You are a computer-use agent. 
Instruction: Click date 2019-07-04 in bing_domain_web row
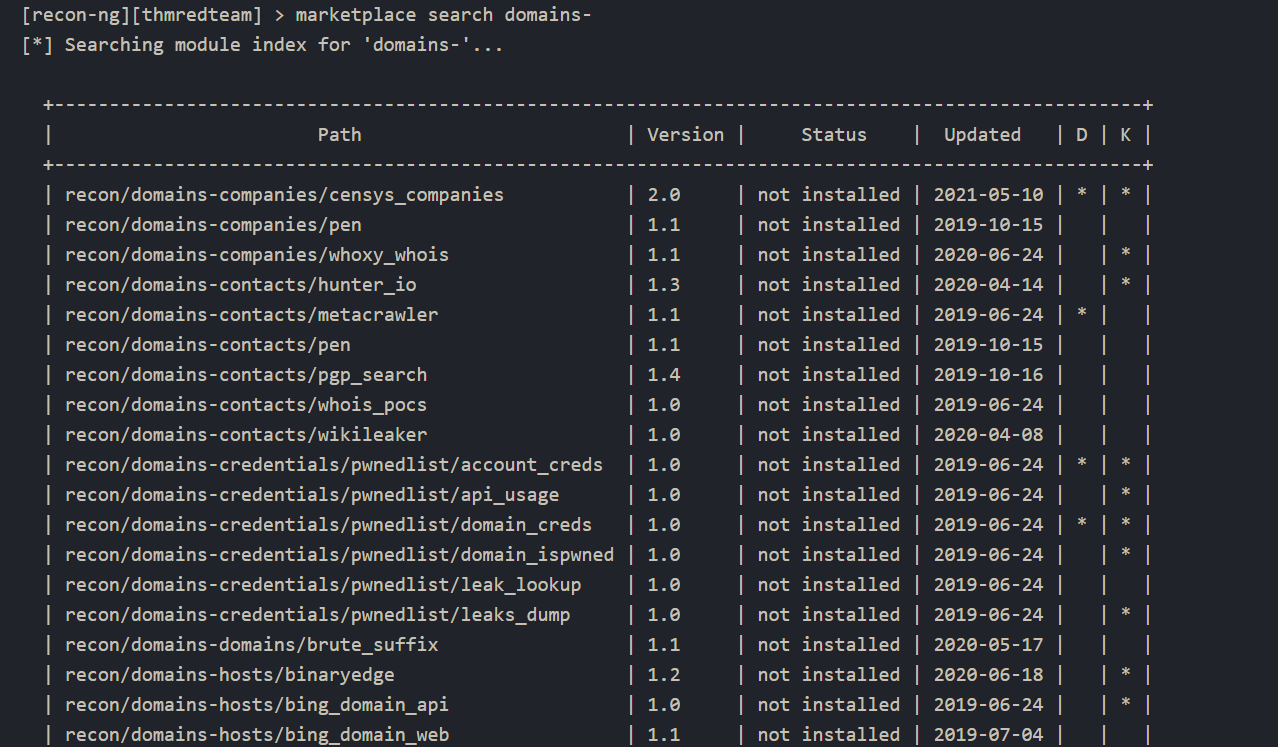click(988, 735)
